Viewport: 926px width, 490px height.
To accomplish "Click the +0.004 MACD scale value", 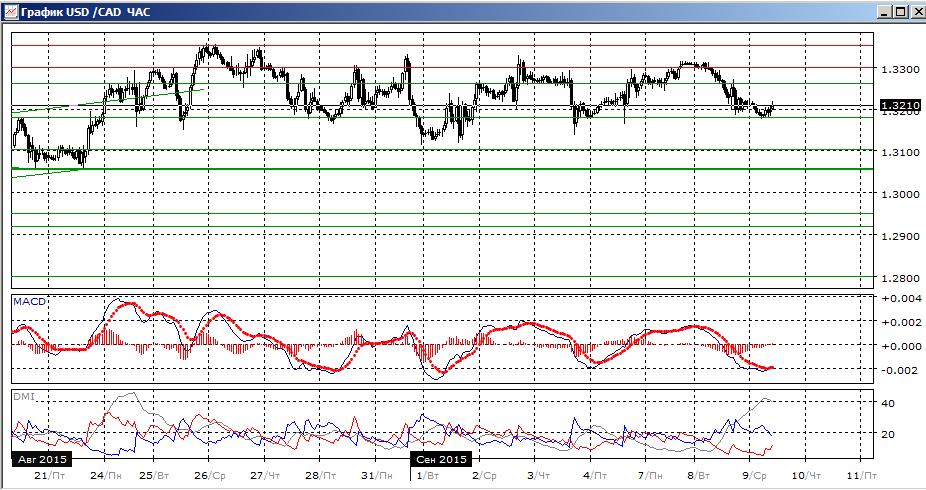I will 900,298.
